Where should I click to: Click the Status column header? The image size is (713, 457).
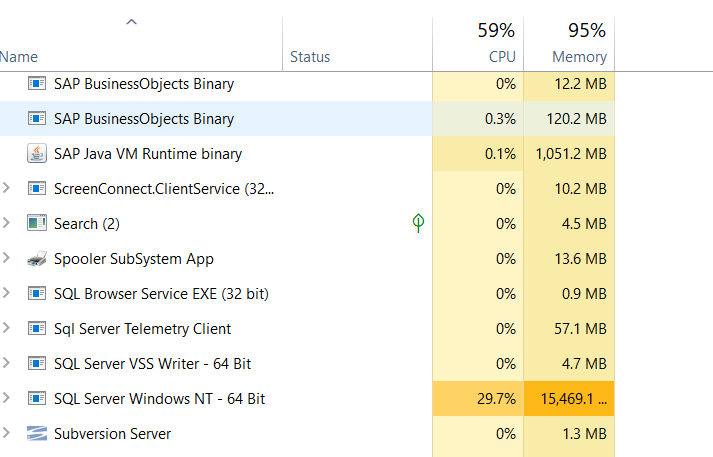pos(310,57)
